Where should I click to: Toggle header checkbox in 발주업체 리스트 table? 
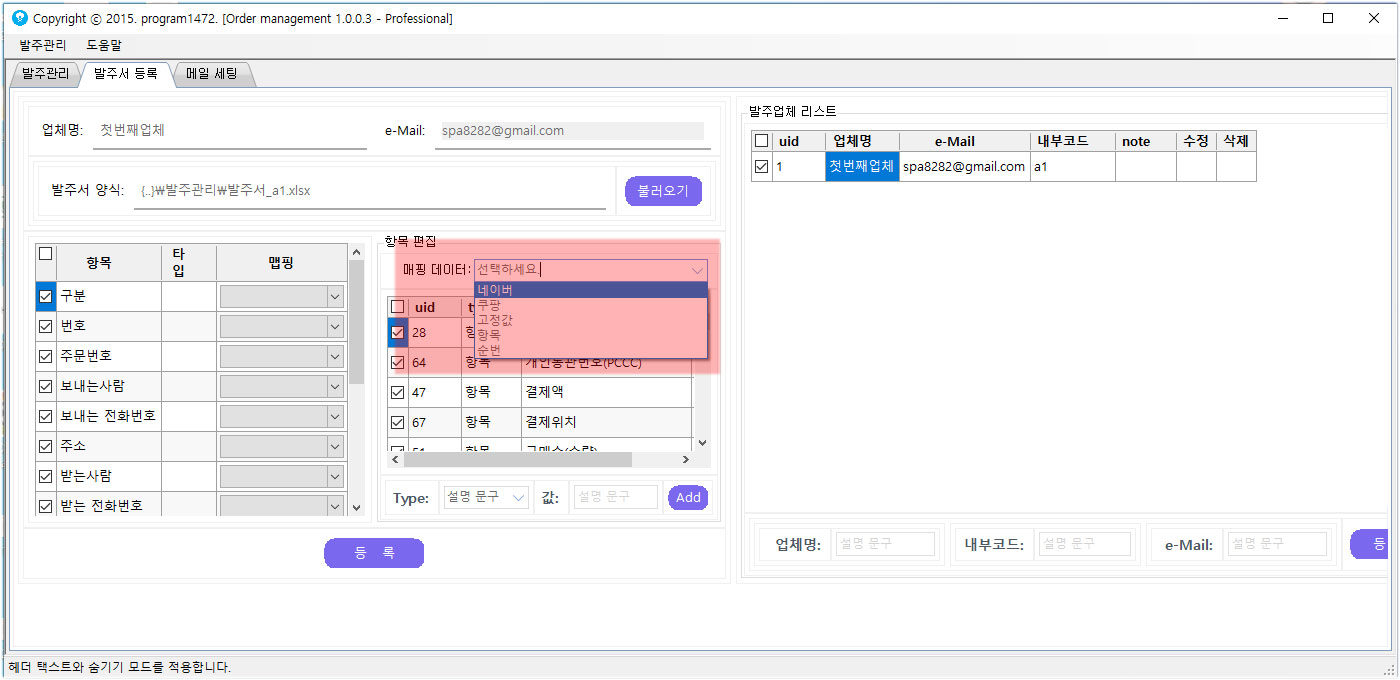point(762,141)
